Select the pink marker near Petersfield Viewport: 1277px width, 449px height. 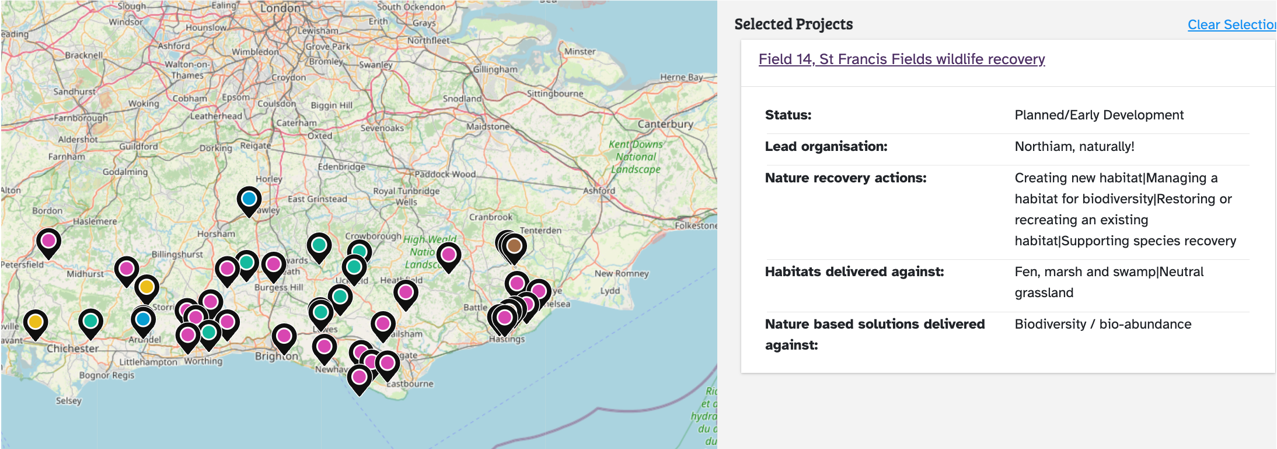pos(48,241)
